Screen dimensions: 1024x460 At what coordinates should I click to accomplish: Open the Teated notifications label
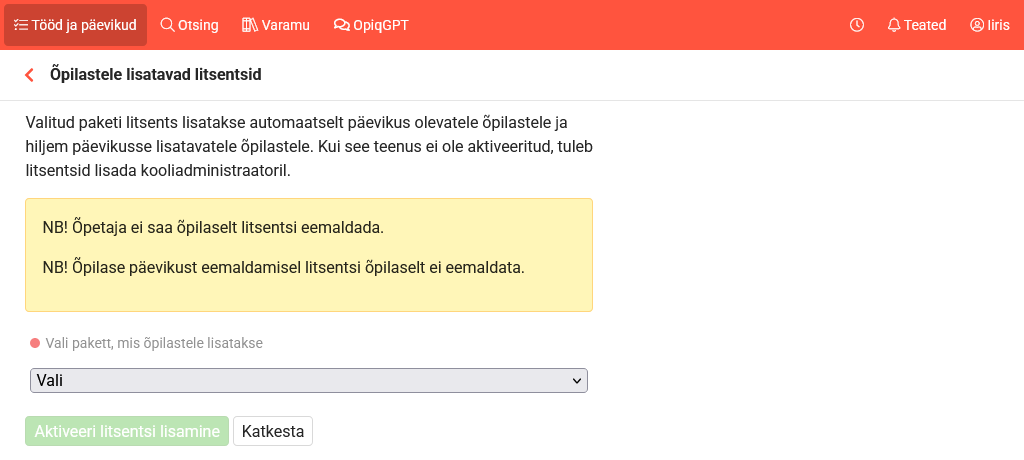coord(925,25)
